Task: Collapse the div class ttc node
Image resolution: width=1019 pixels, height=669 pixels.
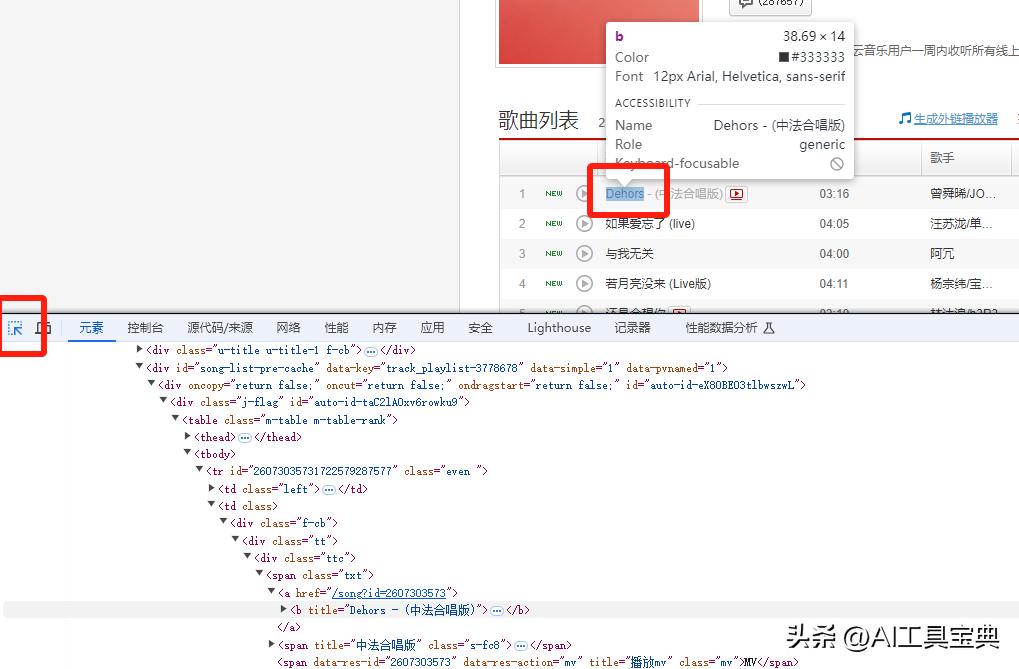Action: point(248,557)
